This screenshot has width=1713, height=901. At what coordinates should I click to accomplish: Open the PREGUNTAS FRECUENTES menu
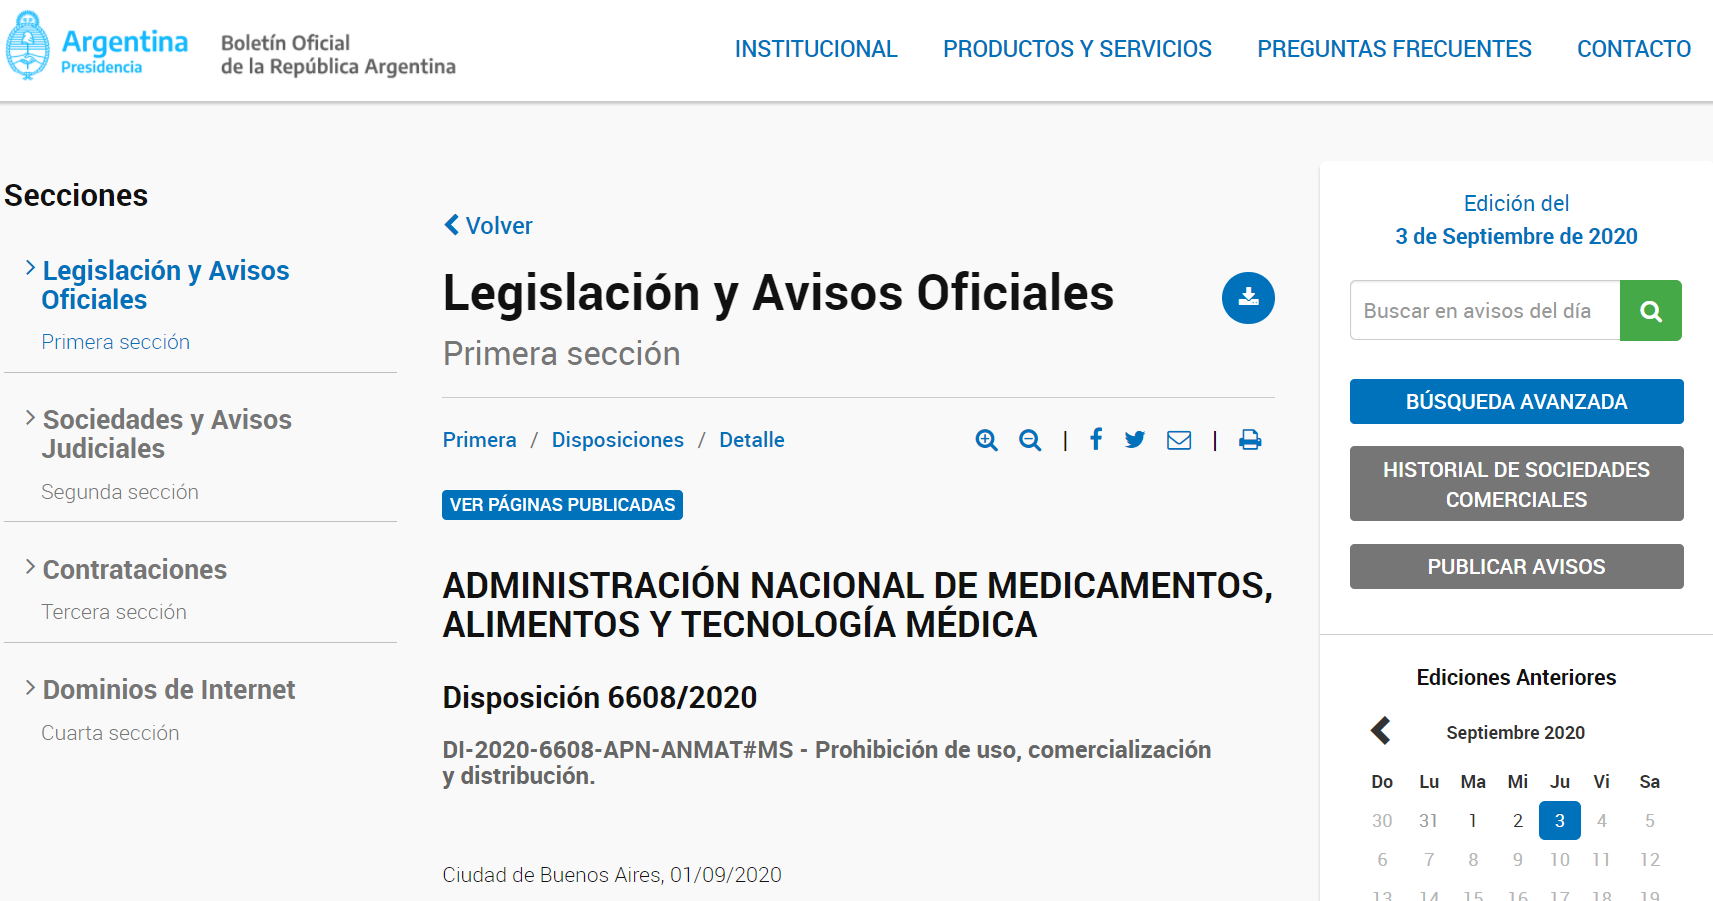[1394, 48]
